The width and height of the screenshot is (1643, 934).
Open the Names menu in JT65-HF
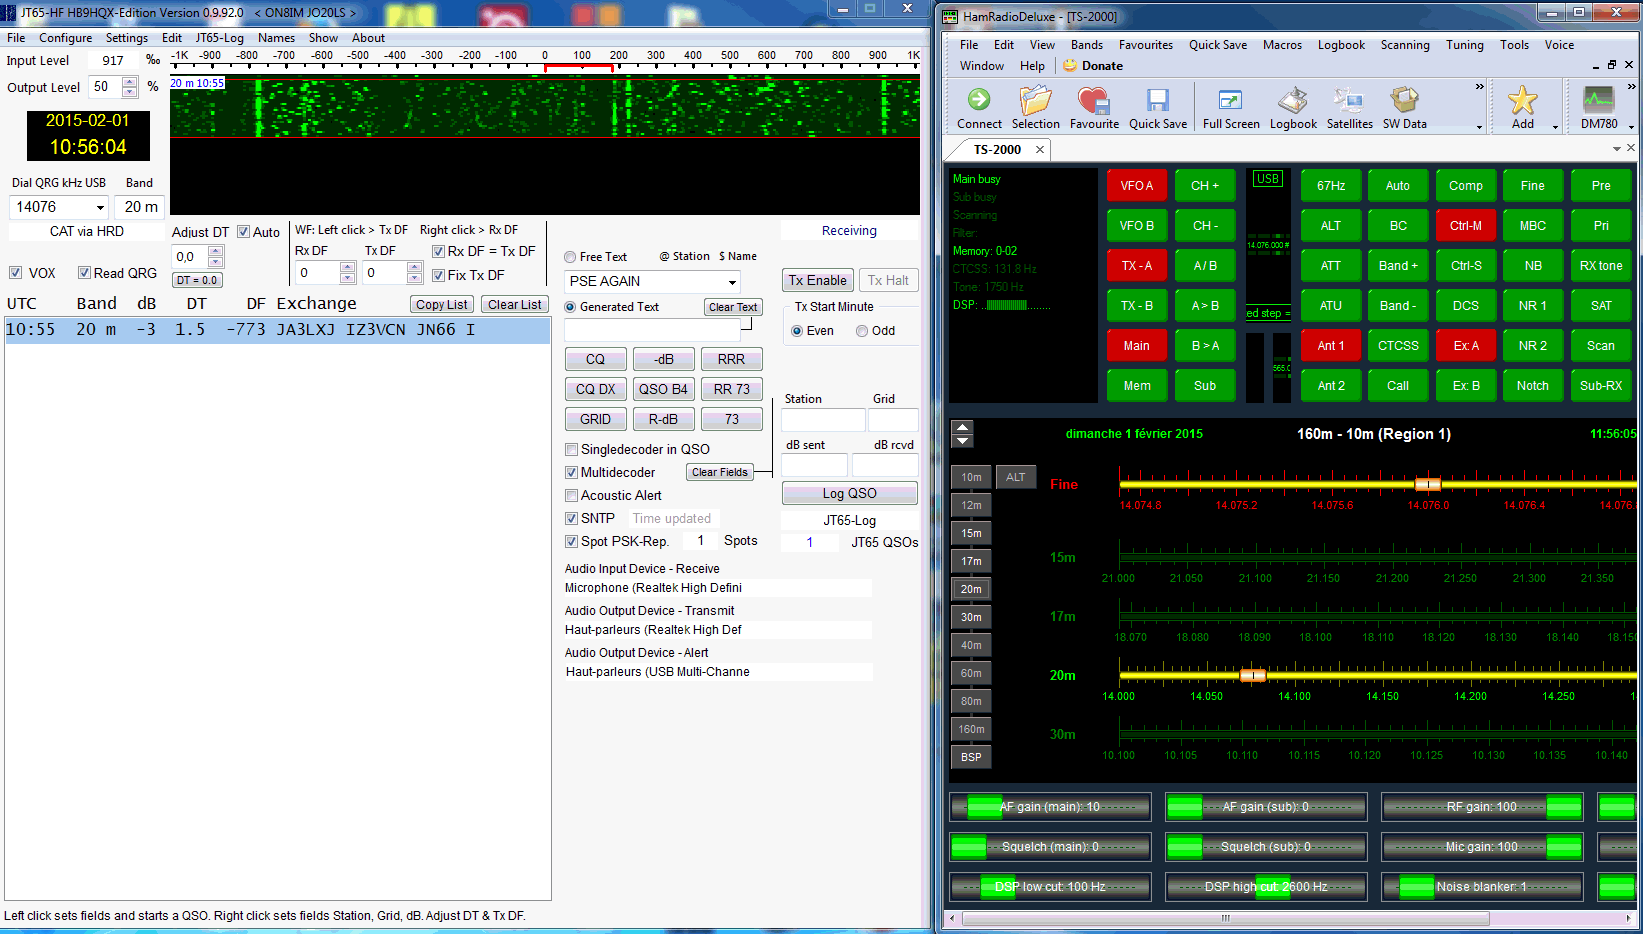coord(276,38)
